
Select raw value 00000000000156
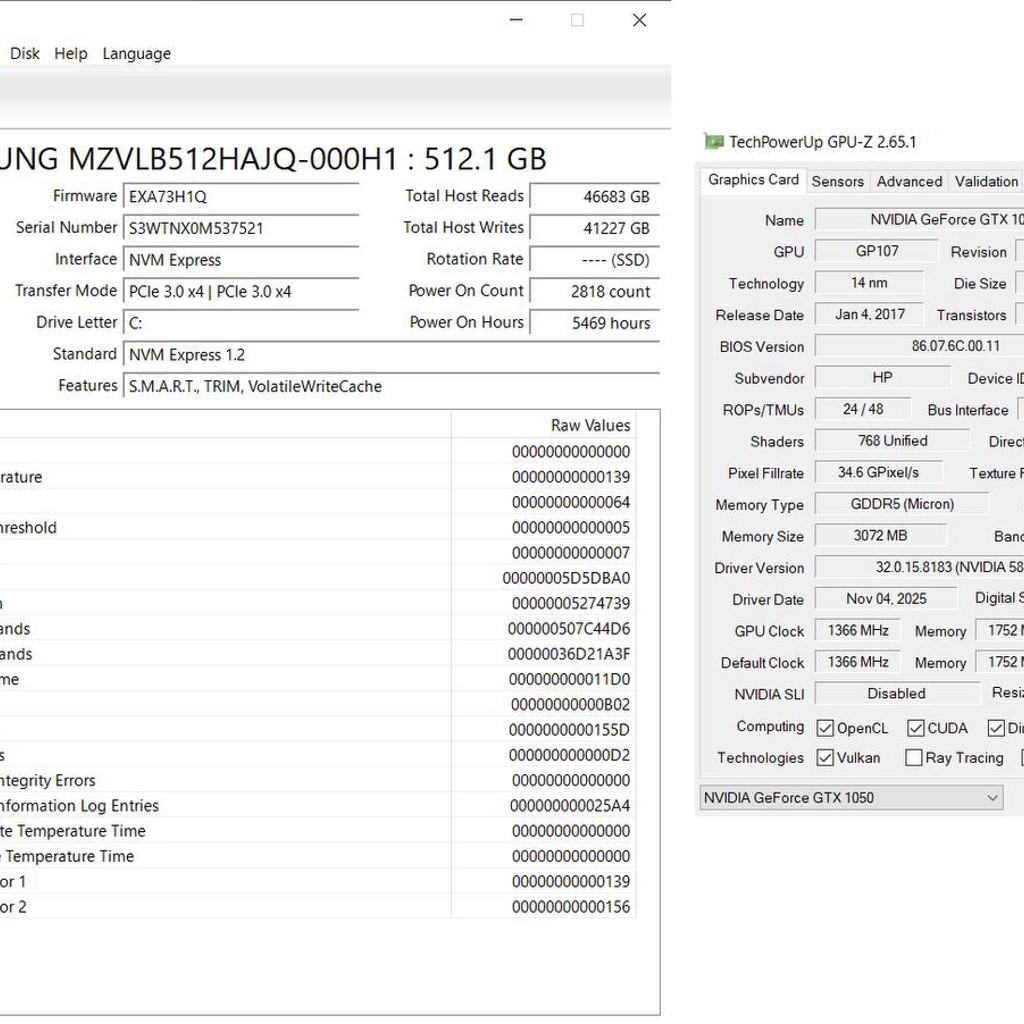pos(571,907)
